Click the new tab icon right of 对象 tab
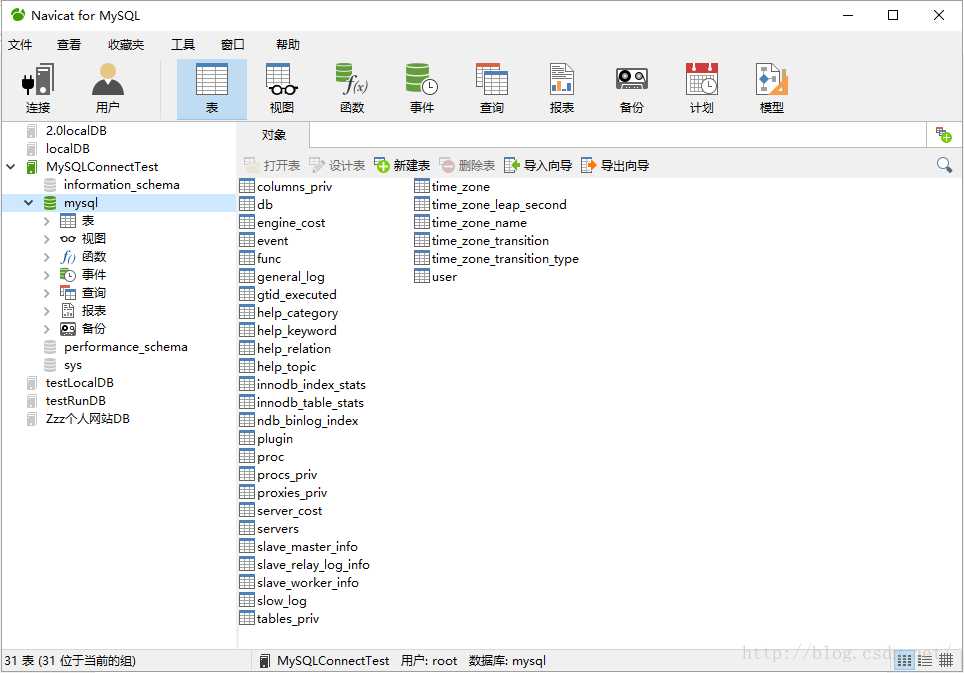Image resolution: width=964 pixels, height=673 pixels. coord(944,135)
